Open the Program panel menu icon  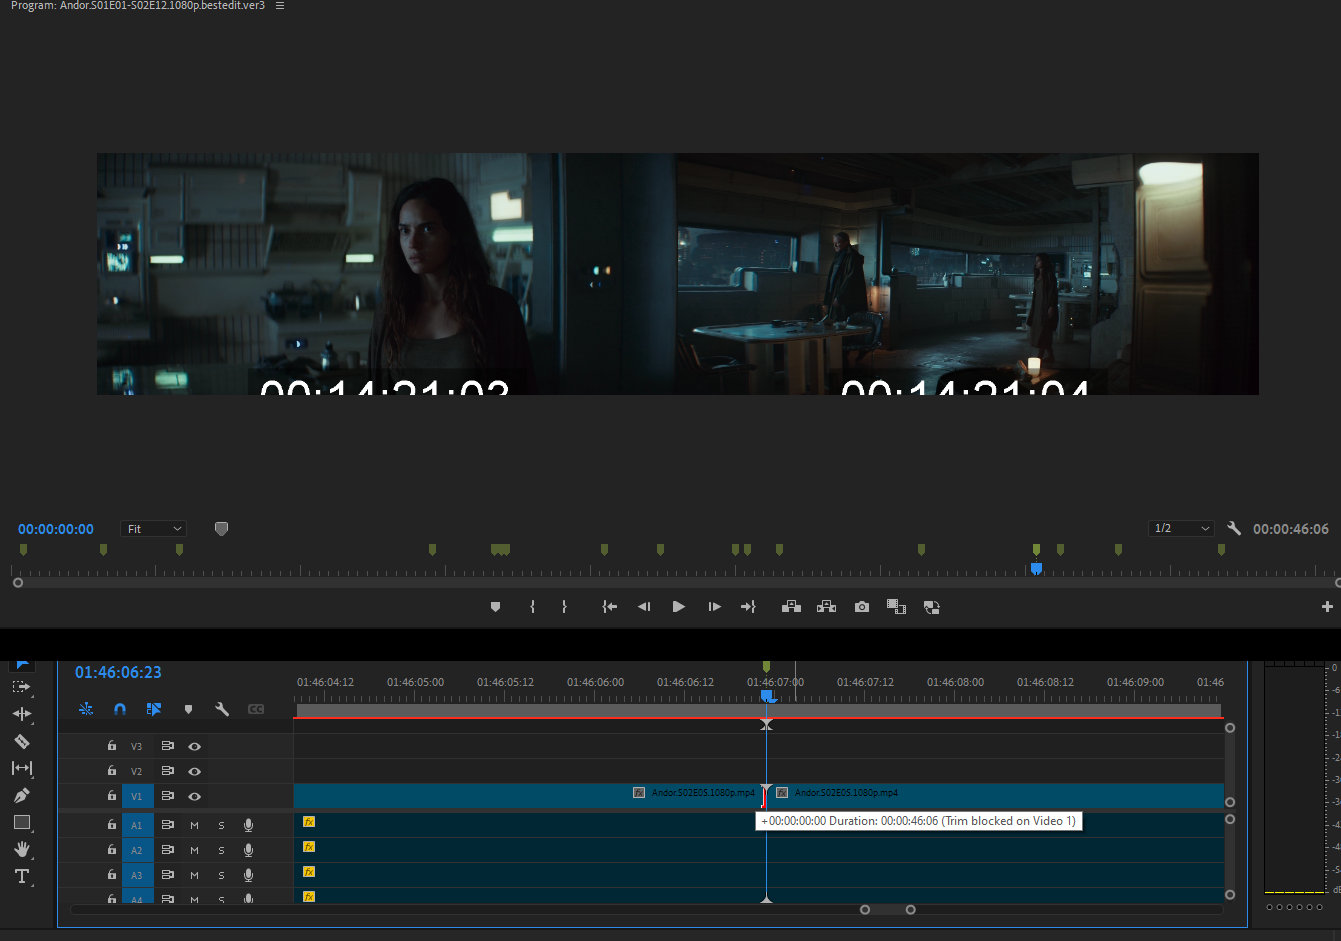(x=280, y=6)
